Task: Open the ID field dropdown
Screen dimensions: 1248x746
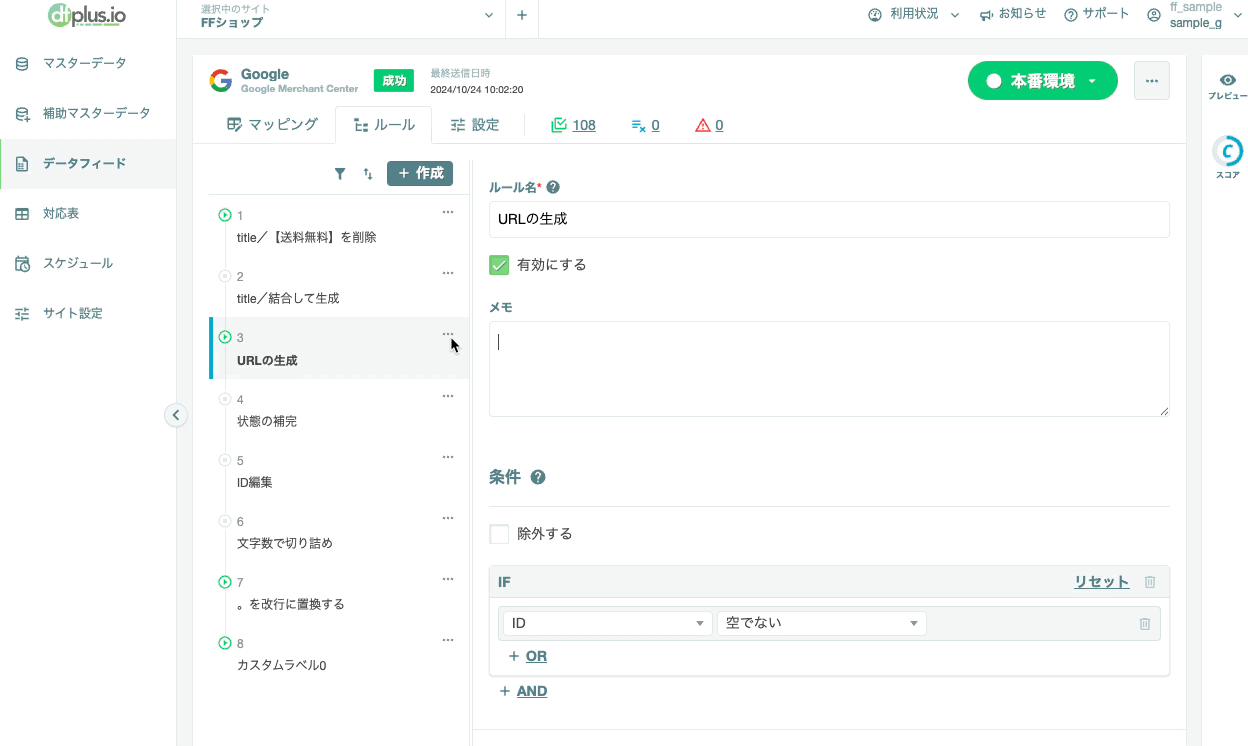Action: pos(608,623)
